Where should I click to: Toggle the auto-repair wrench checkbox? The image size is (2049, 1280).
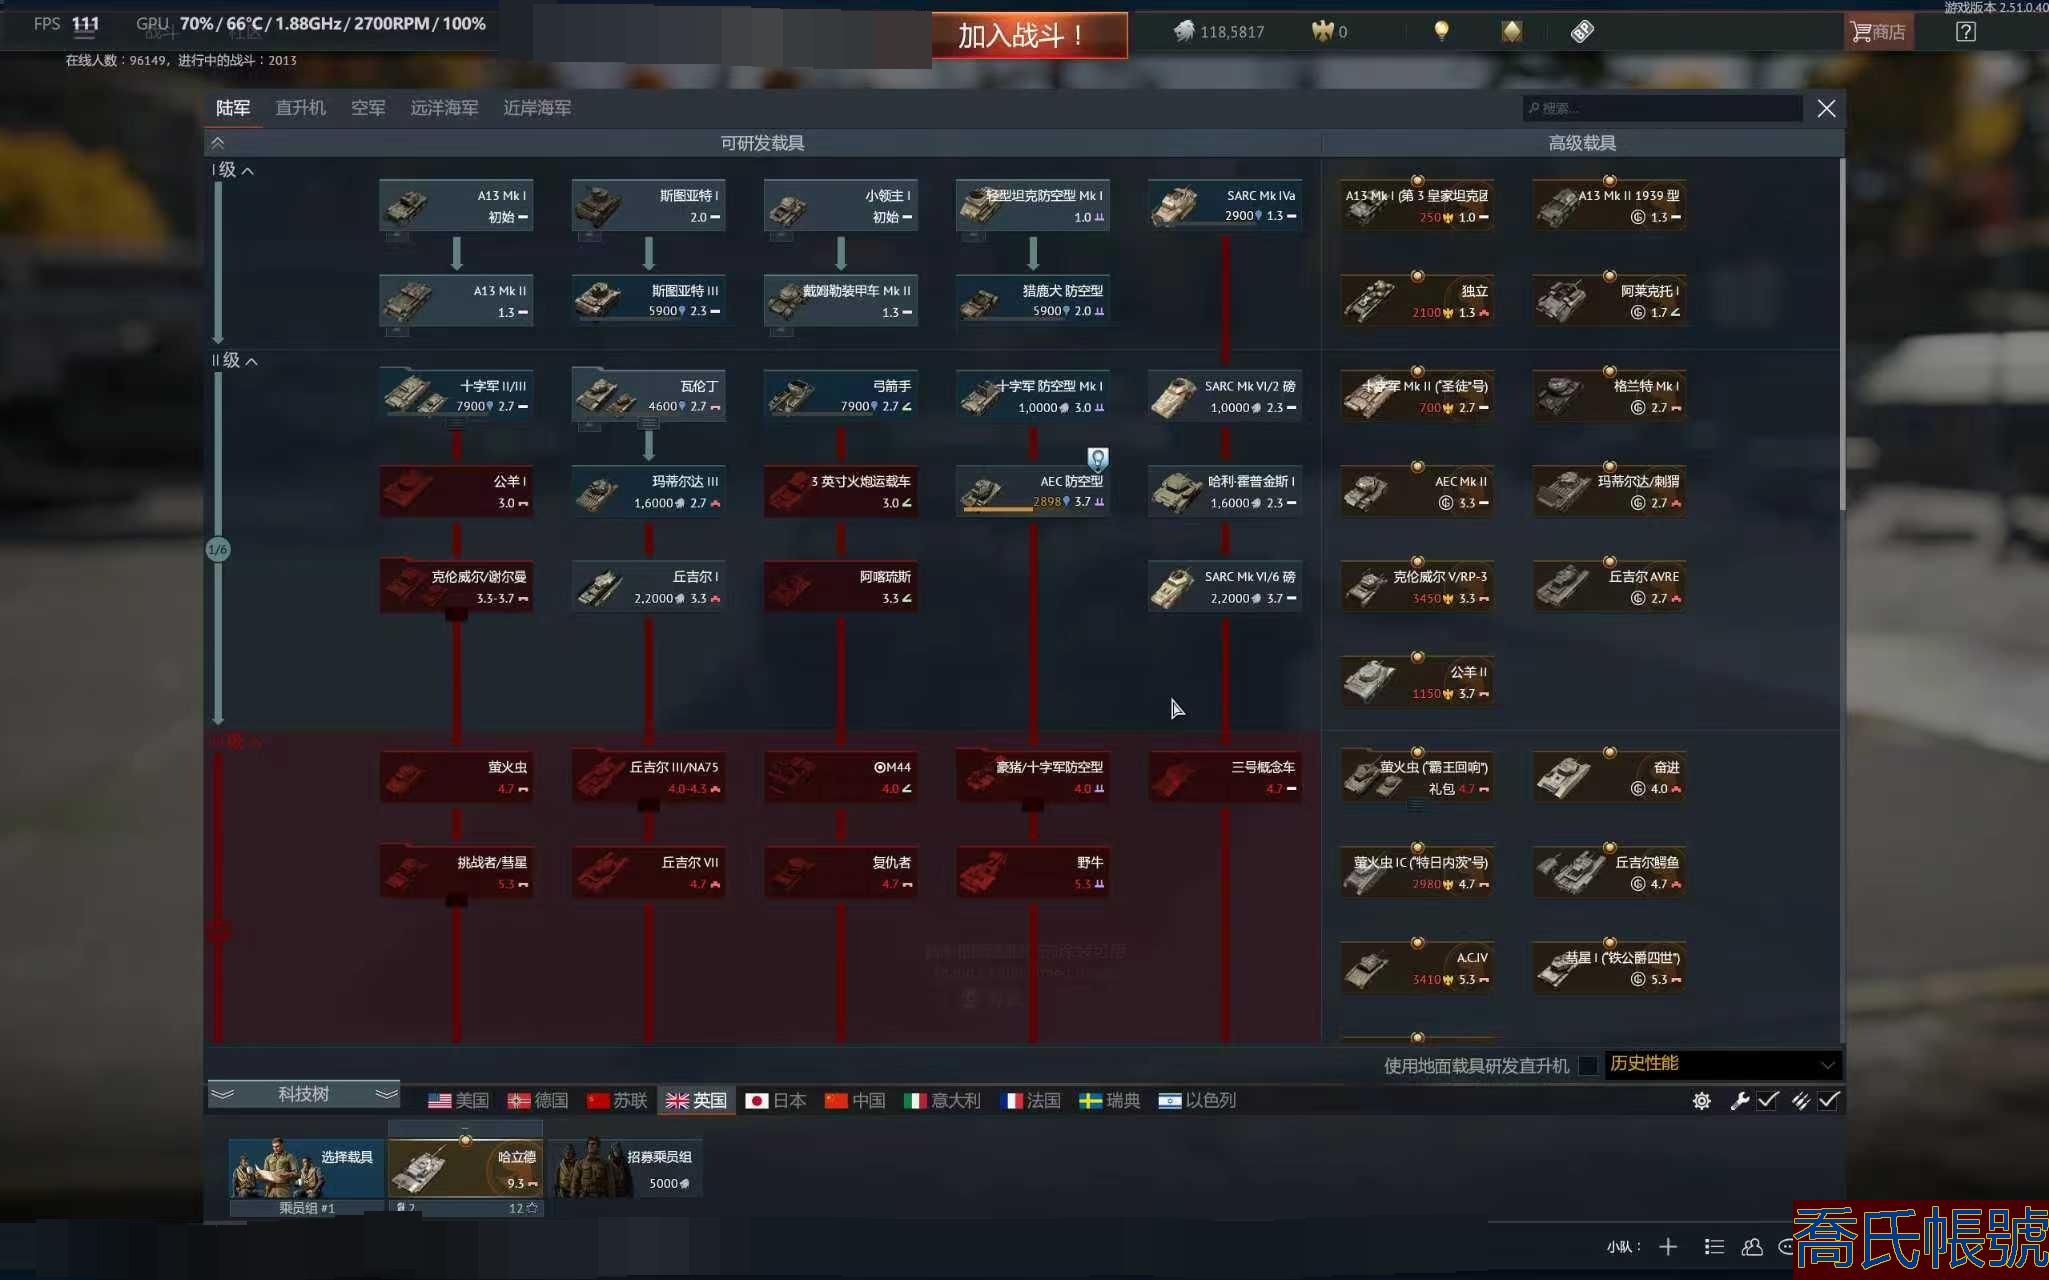[1767, 1100]
